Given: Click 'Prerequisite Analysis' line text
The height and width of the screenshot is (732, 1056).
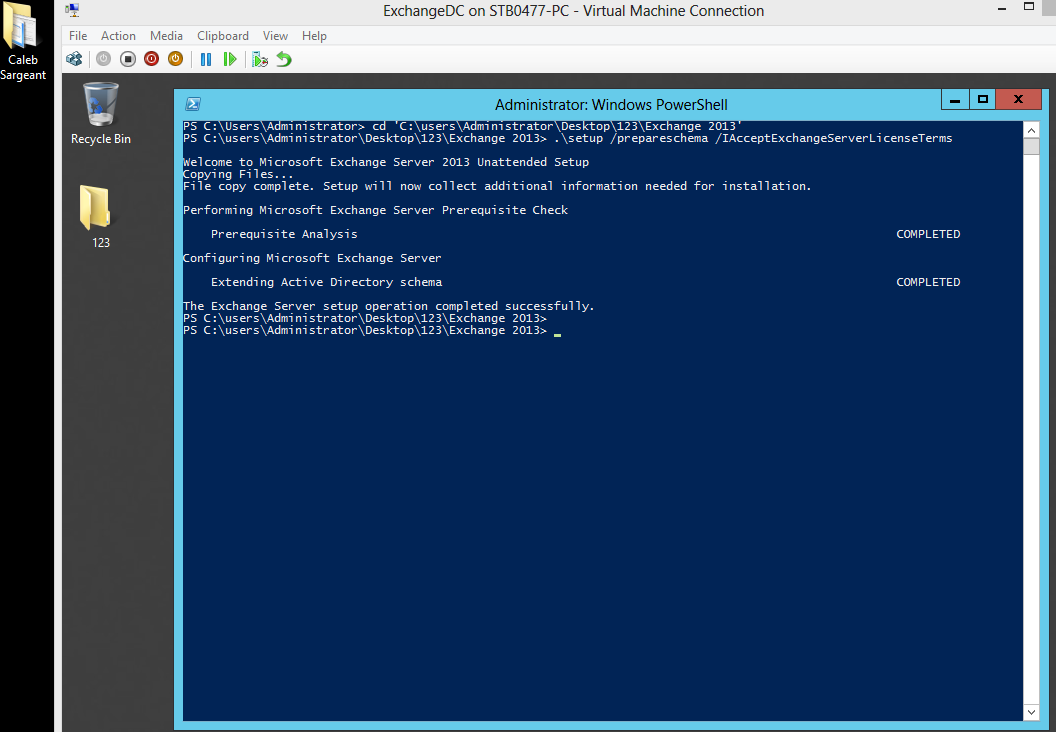Looking at the screenshot, I should (x=284, y=234).
